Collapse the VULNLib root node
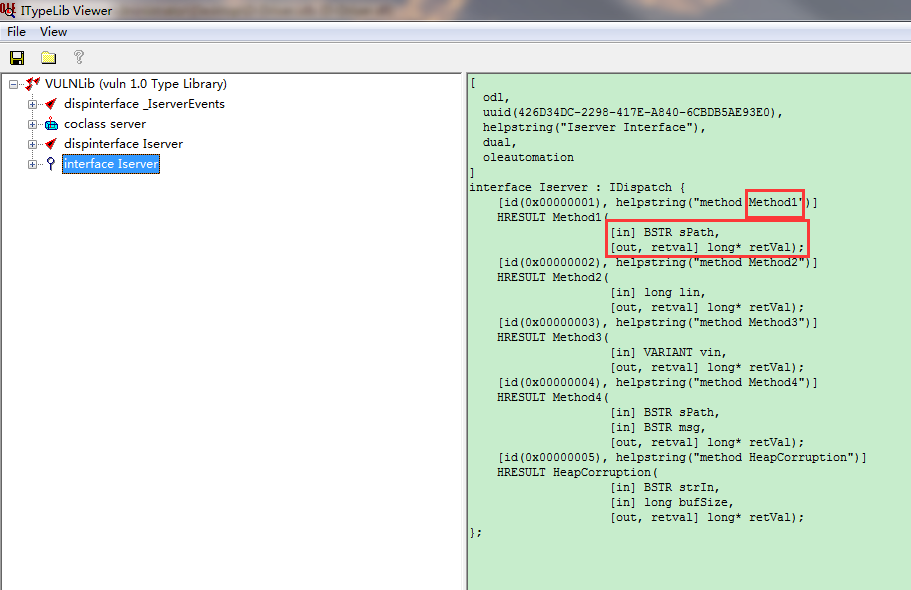911x590 pixels. point(14,83)
